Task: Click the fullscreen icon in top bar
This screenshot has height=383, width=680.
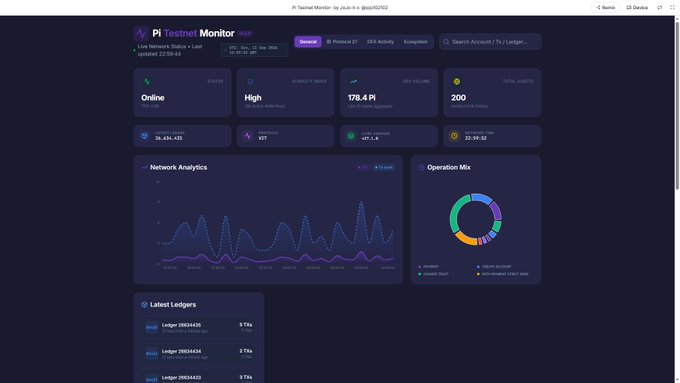Action: [x=672, y=7]
